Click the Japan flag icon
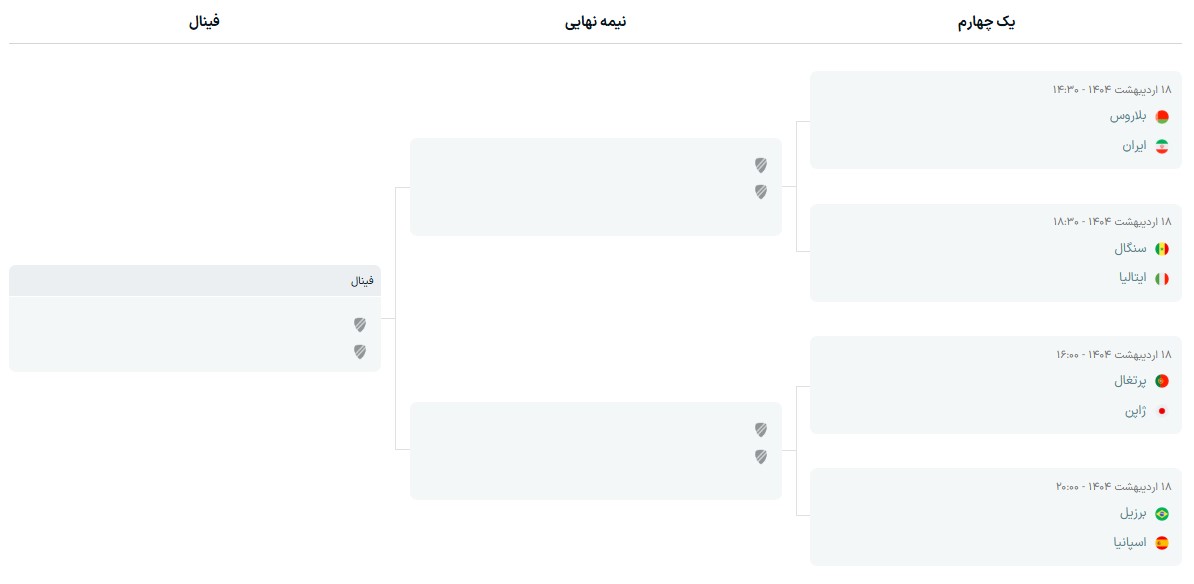This screenshot has height=584, width=1194. (x=1161, y=411)
